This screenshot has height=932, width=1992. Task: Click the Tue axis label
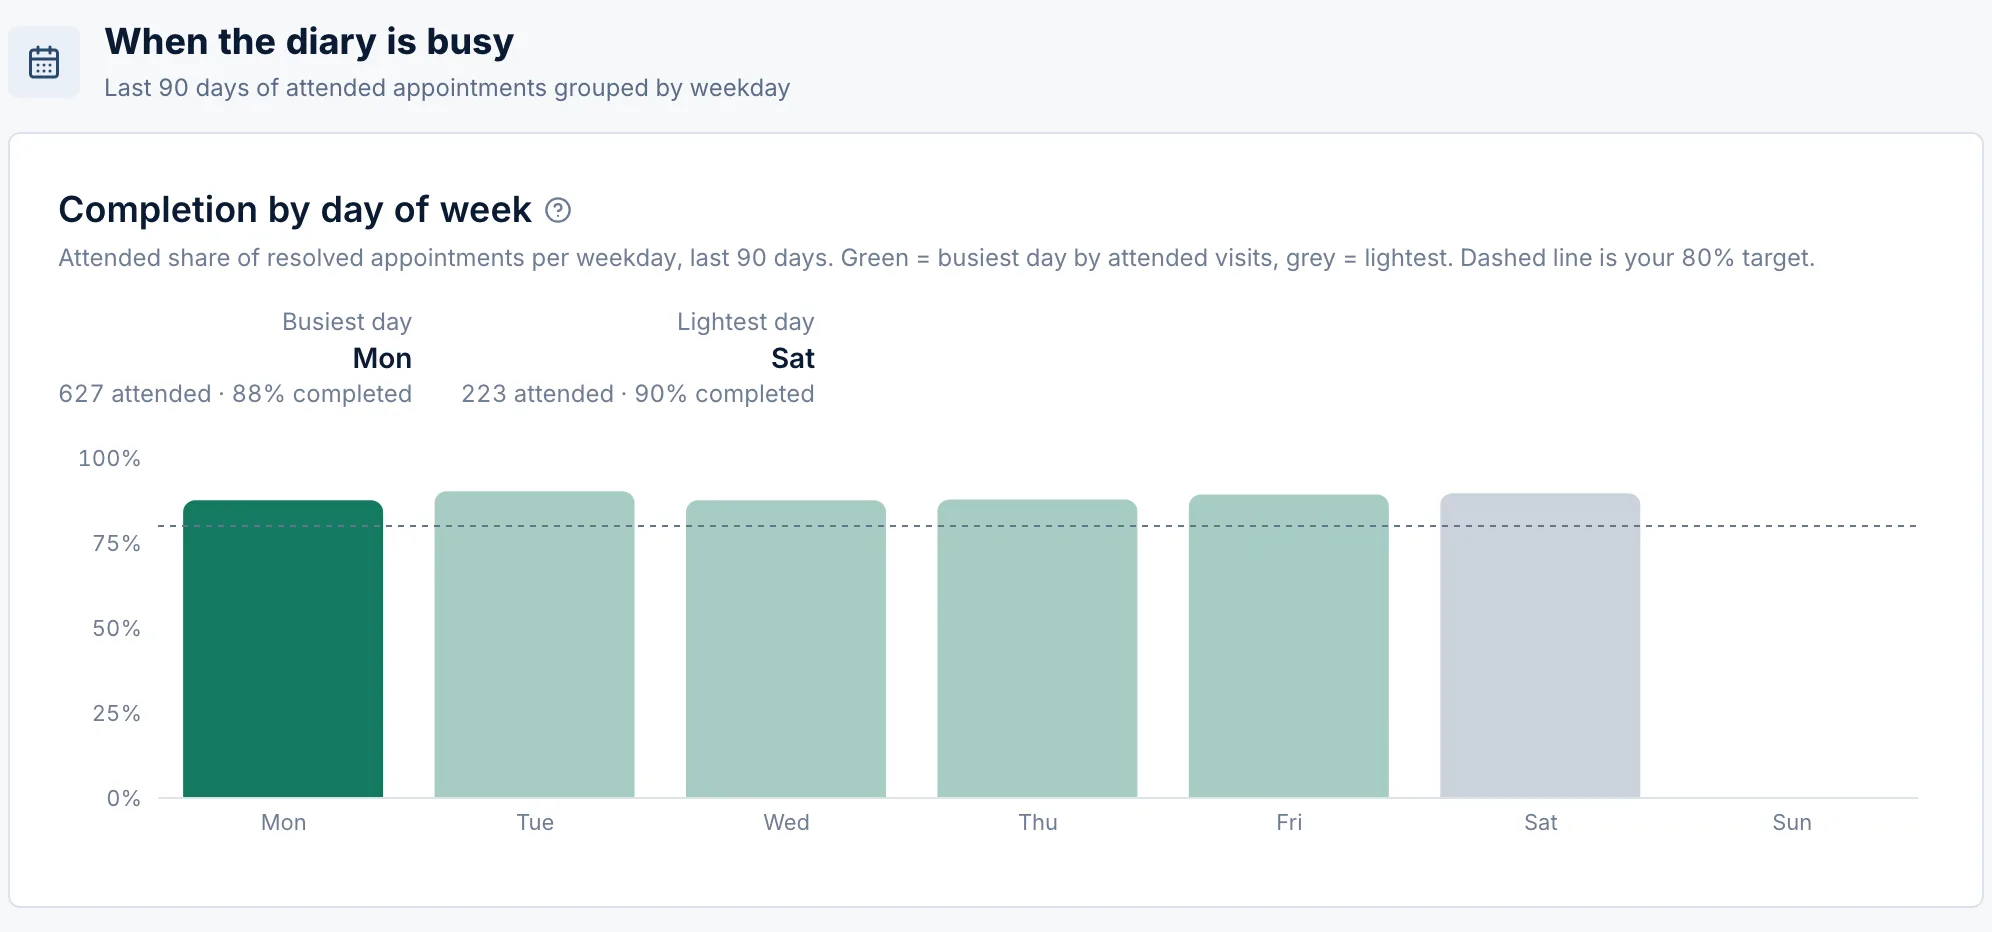click(x=535, y=822)
